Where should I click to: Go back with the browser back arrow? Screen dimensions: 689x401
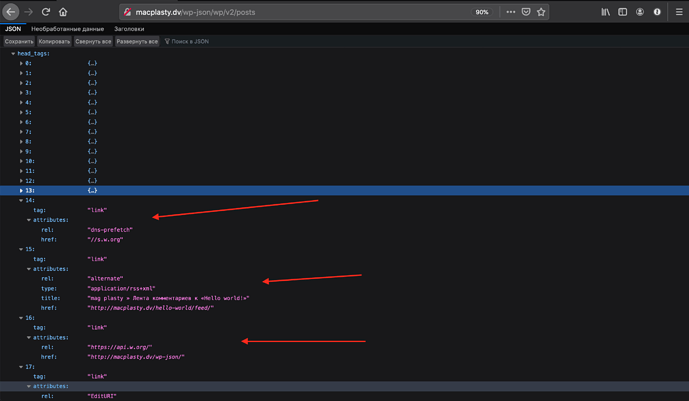11,12
